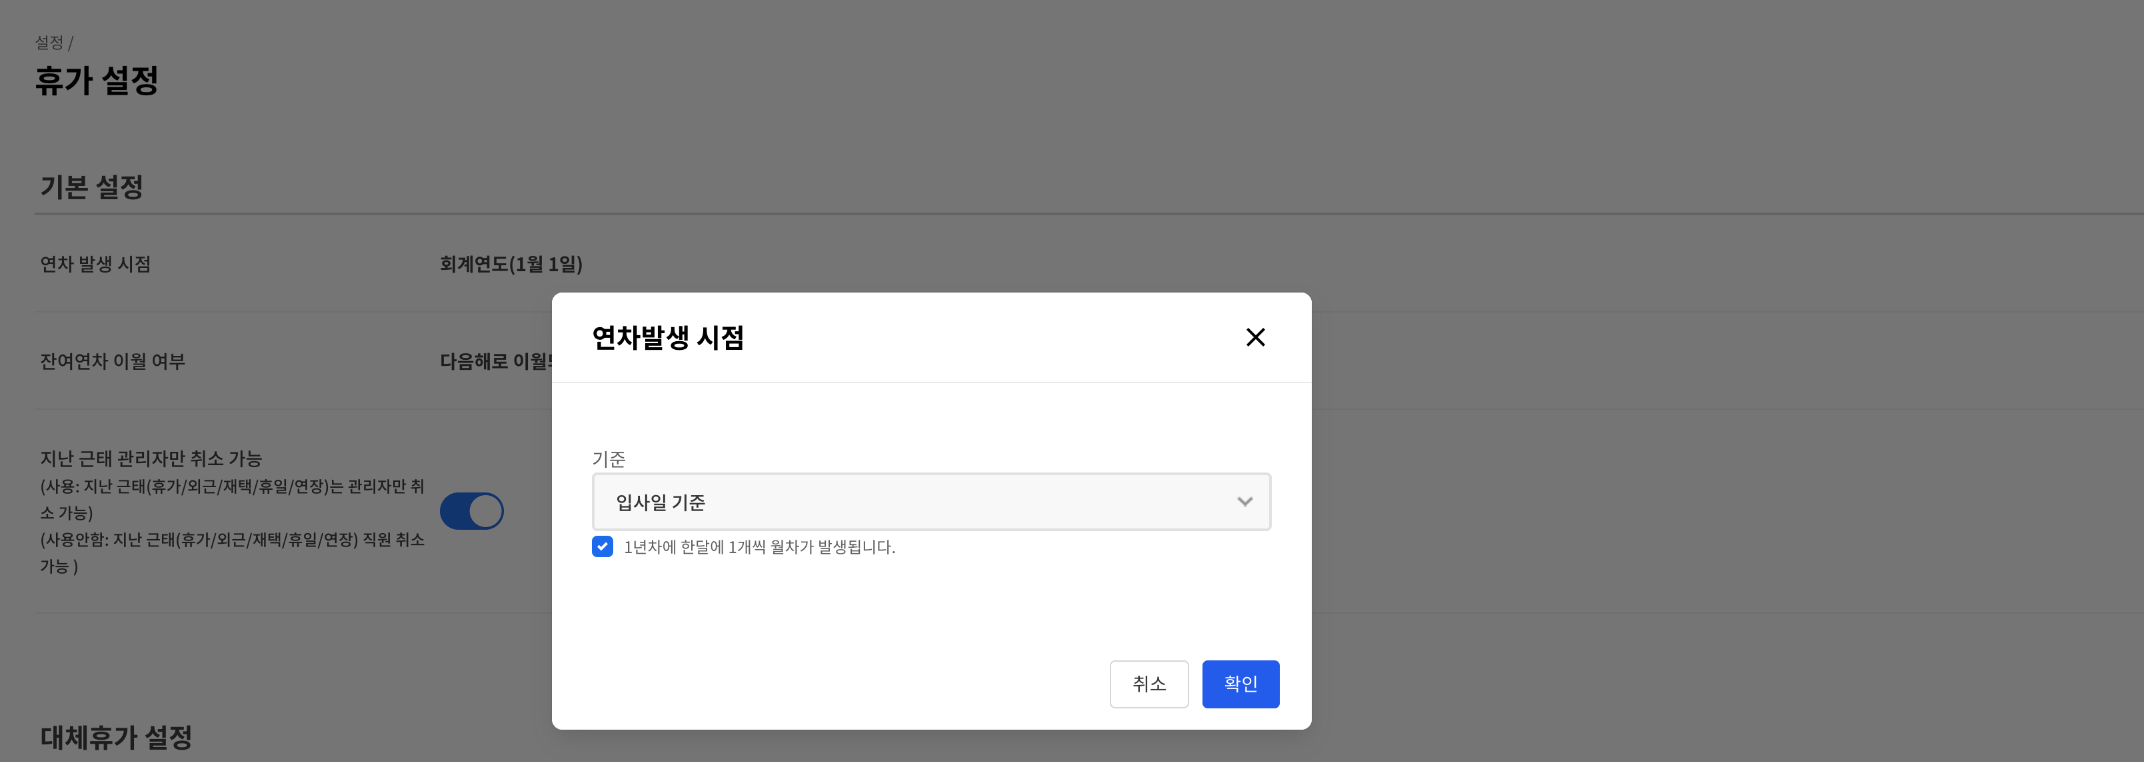
Task: Uncheck the monthly leave accrual checkbox
Action: click(602, 546)
